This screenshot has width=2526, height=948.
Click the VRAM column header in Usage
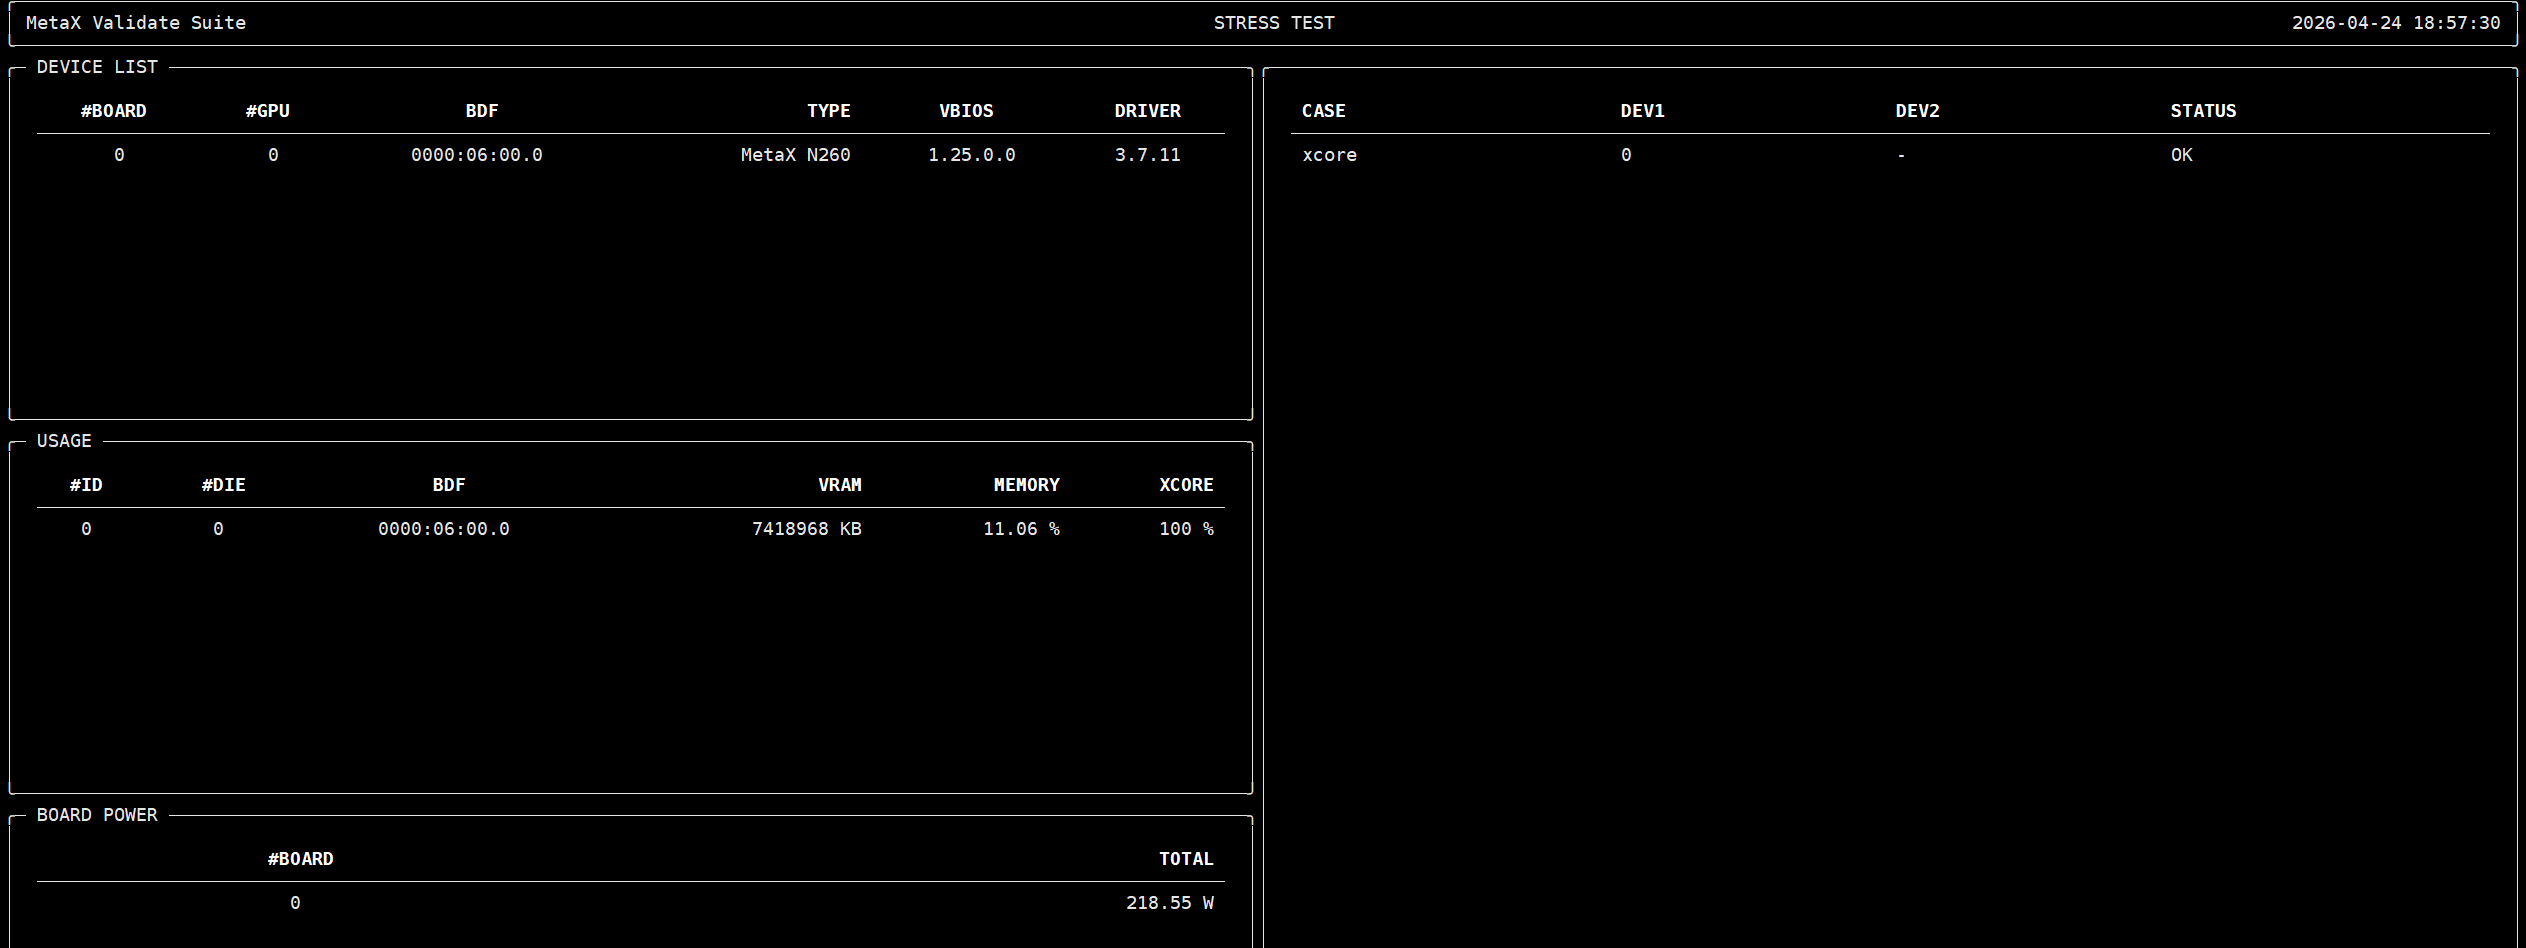840,485
